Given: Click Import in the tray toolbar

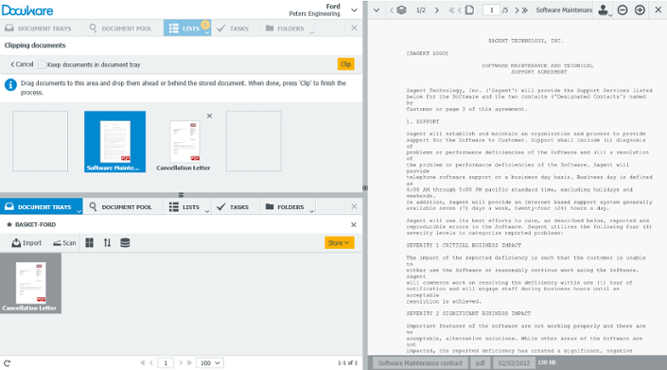Looking at the screenshot, I should pos(27,243).
